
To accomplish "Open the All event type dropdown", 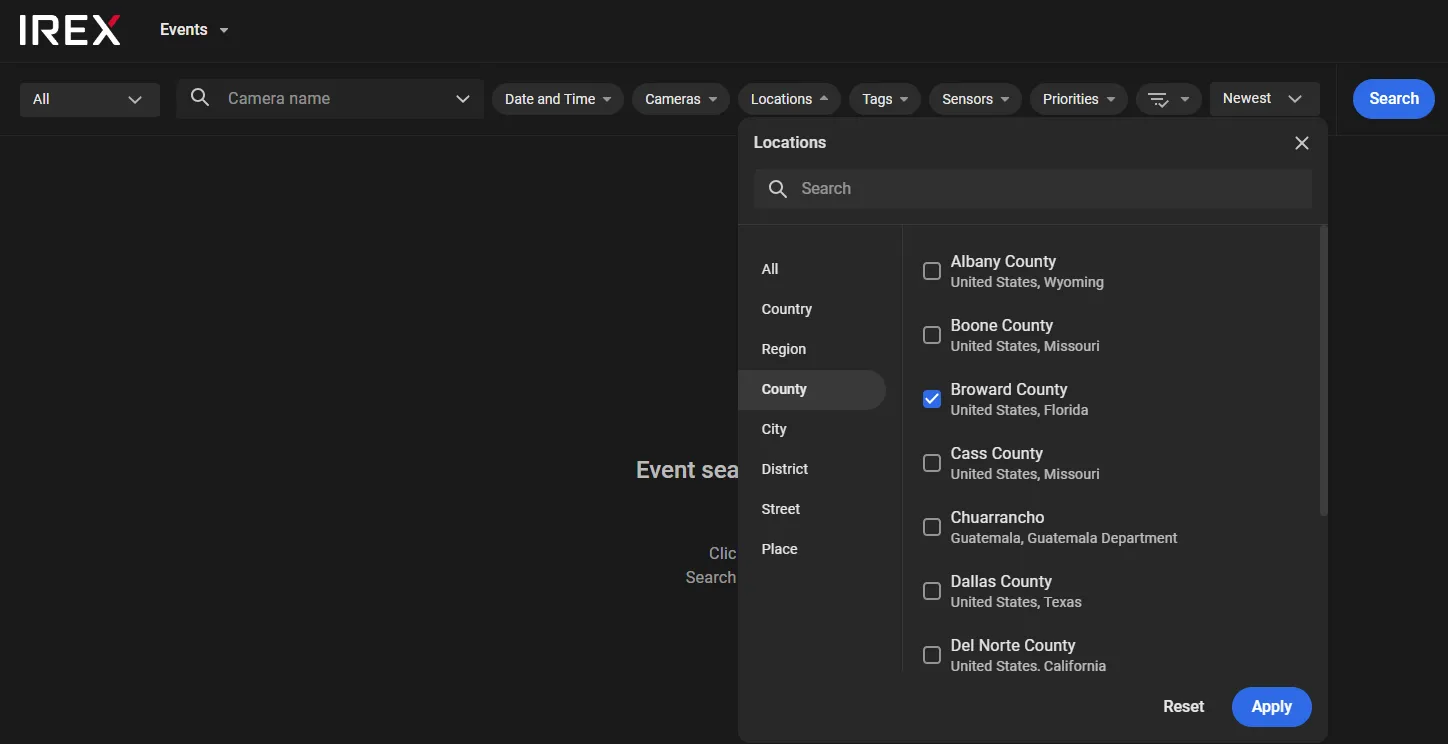I will [90, 99].
